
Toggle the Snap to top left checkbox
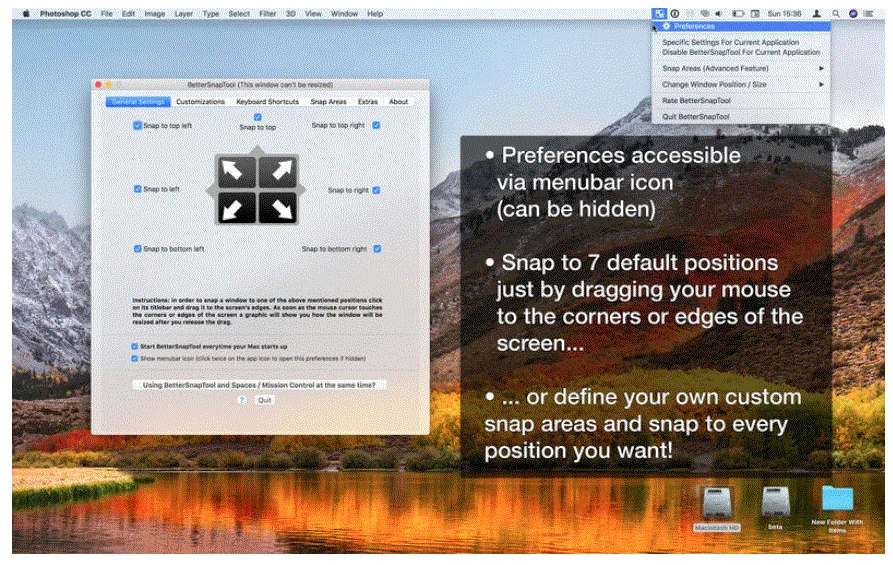click(137, 125)
